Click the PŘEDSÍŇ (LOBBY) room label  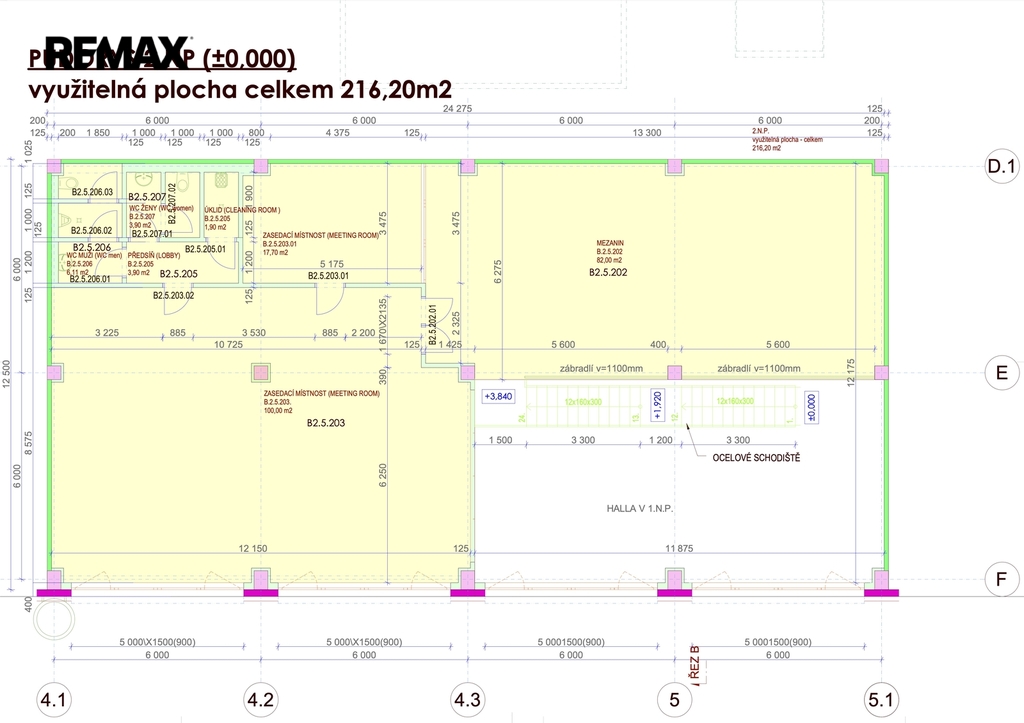pyautogui.click(x=153, y=256)
